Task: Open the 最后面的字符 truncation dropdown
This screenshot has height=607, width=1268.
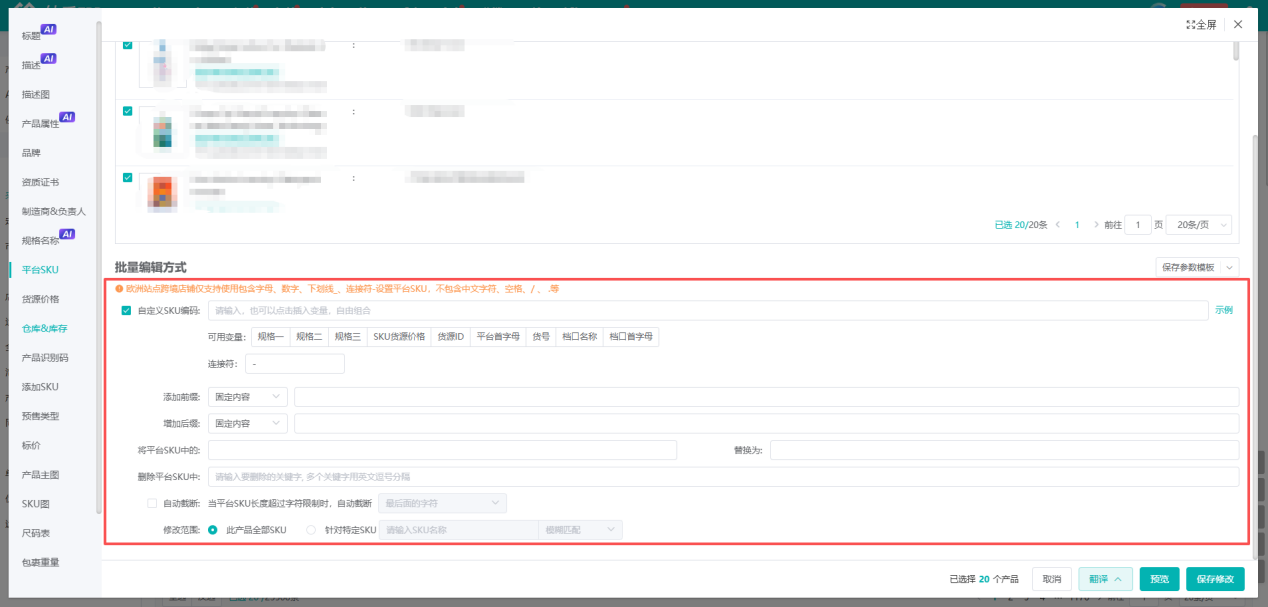Action: pyautogui.click(x=441, y=503)
